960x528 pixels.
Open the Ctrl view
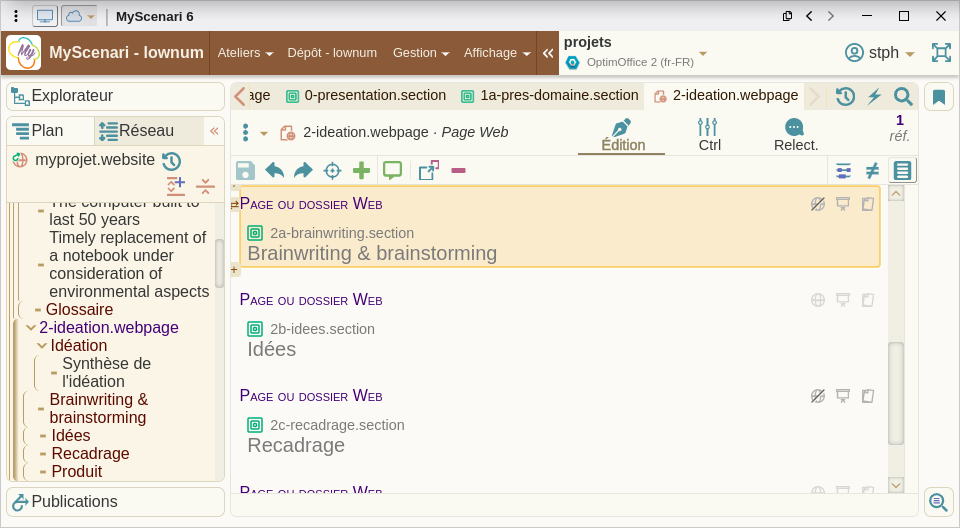tap(709, 135)
